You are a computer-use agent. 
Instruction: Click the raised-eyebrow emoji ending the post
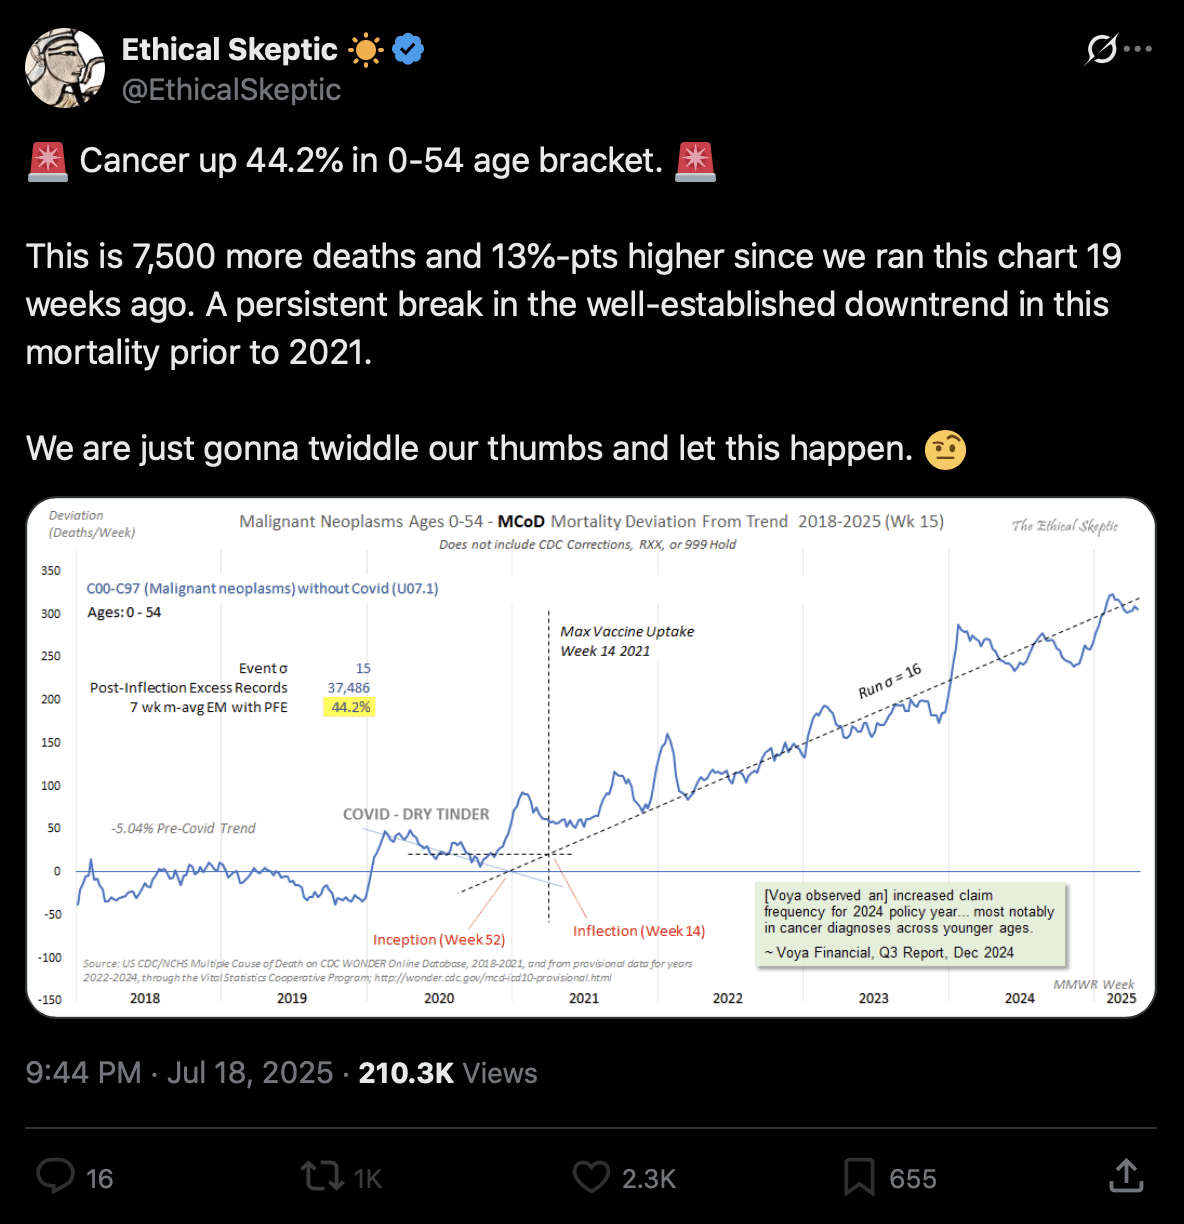point(945,449)
